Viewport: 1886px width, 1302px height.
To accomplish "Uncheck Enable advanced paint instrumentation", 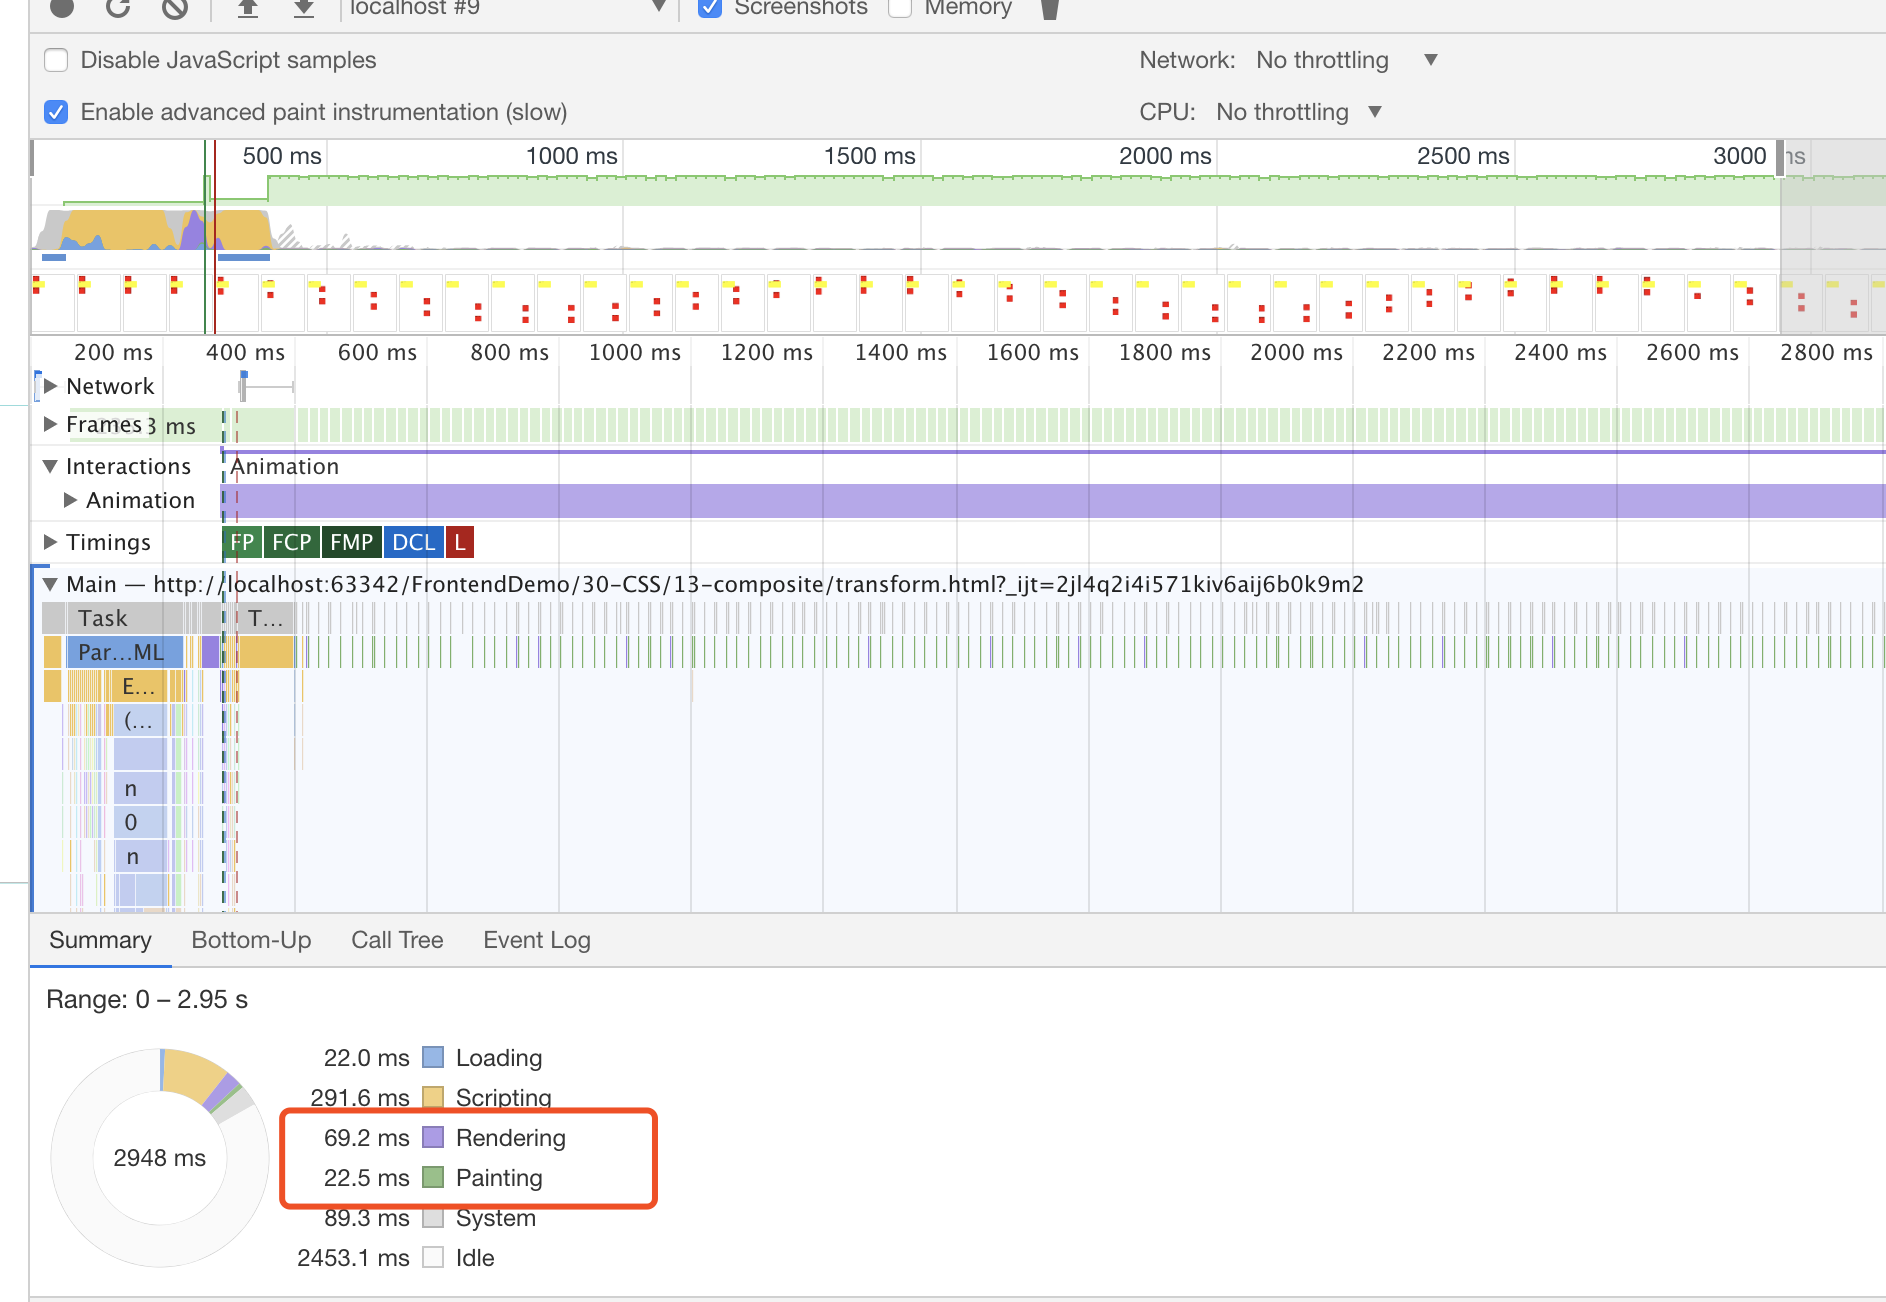I will [57, 112].
